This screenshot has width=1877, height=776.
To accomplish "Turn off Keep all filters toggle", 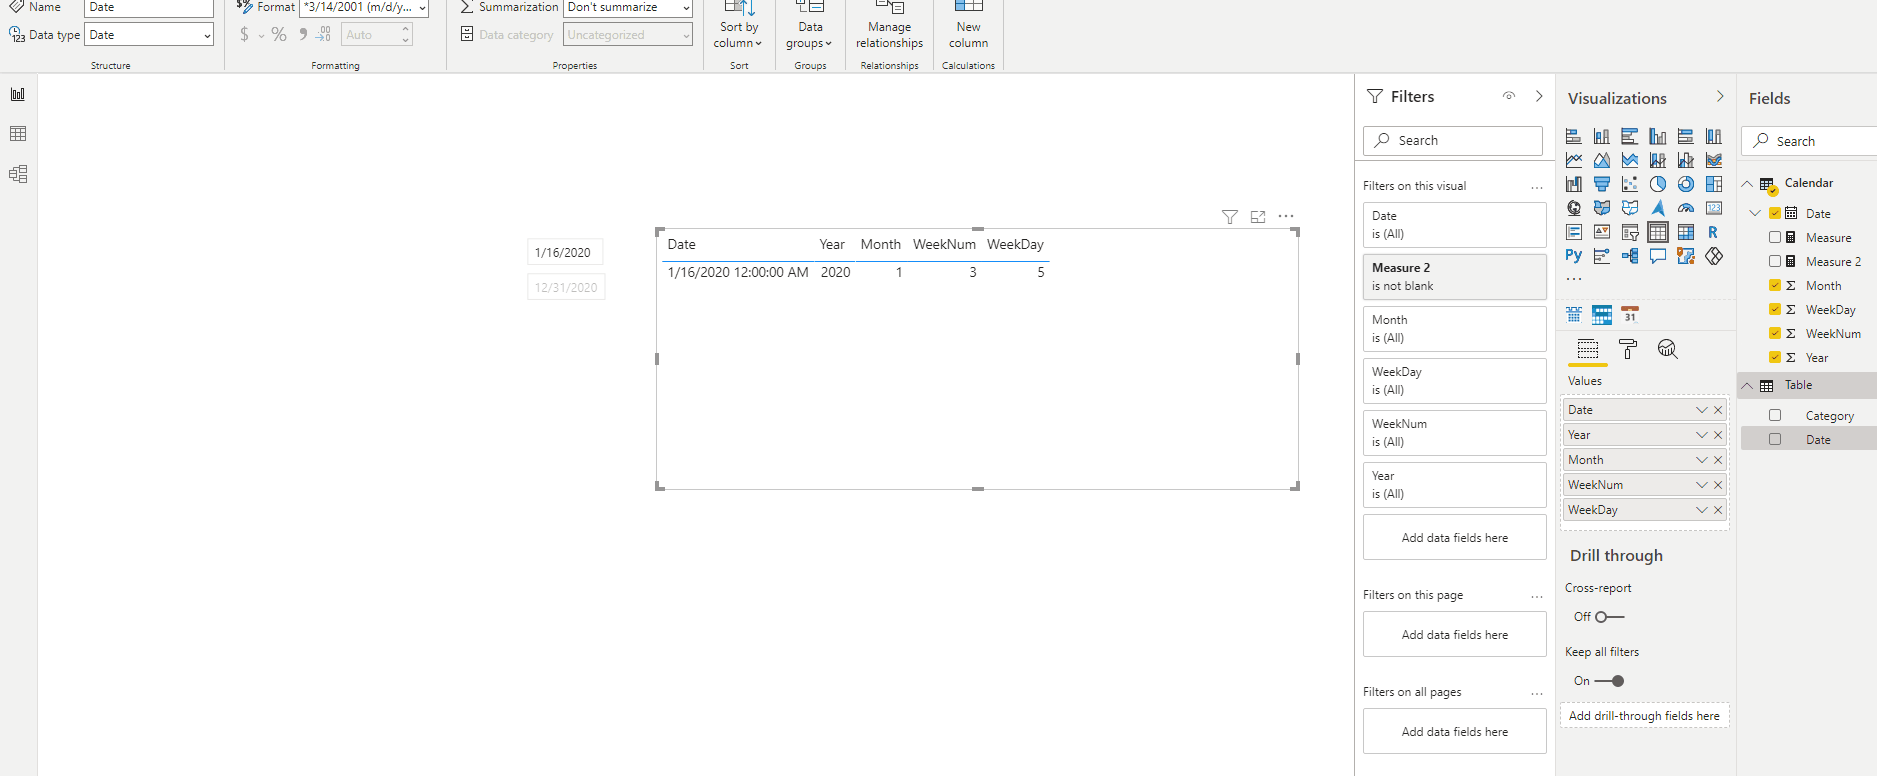I will [x=1609, y=681].
